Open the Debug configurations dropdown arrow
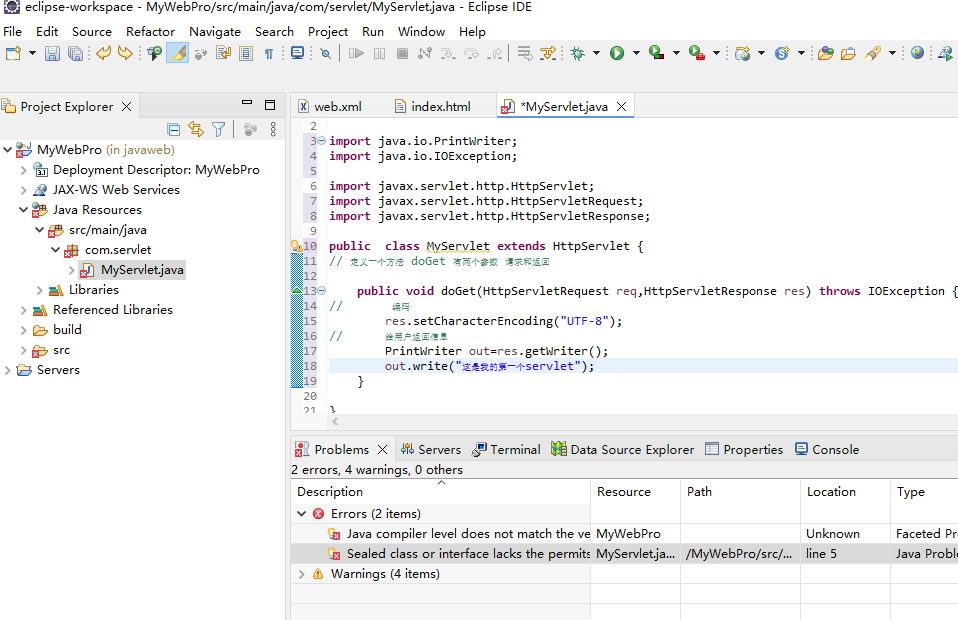958x620 pixels. coord(596,54)
